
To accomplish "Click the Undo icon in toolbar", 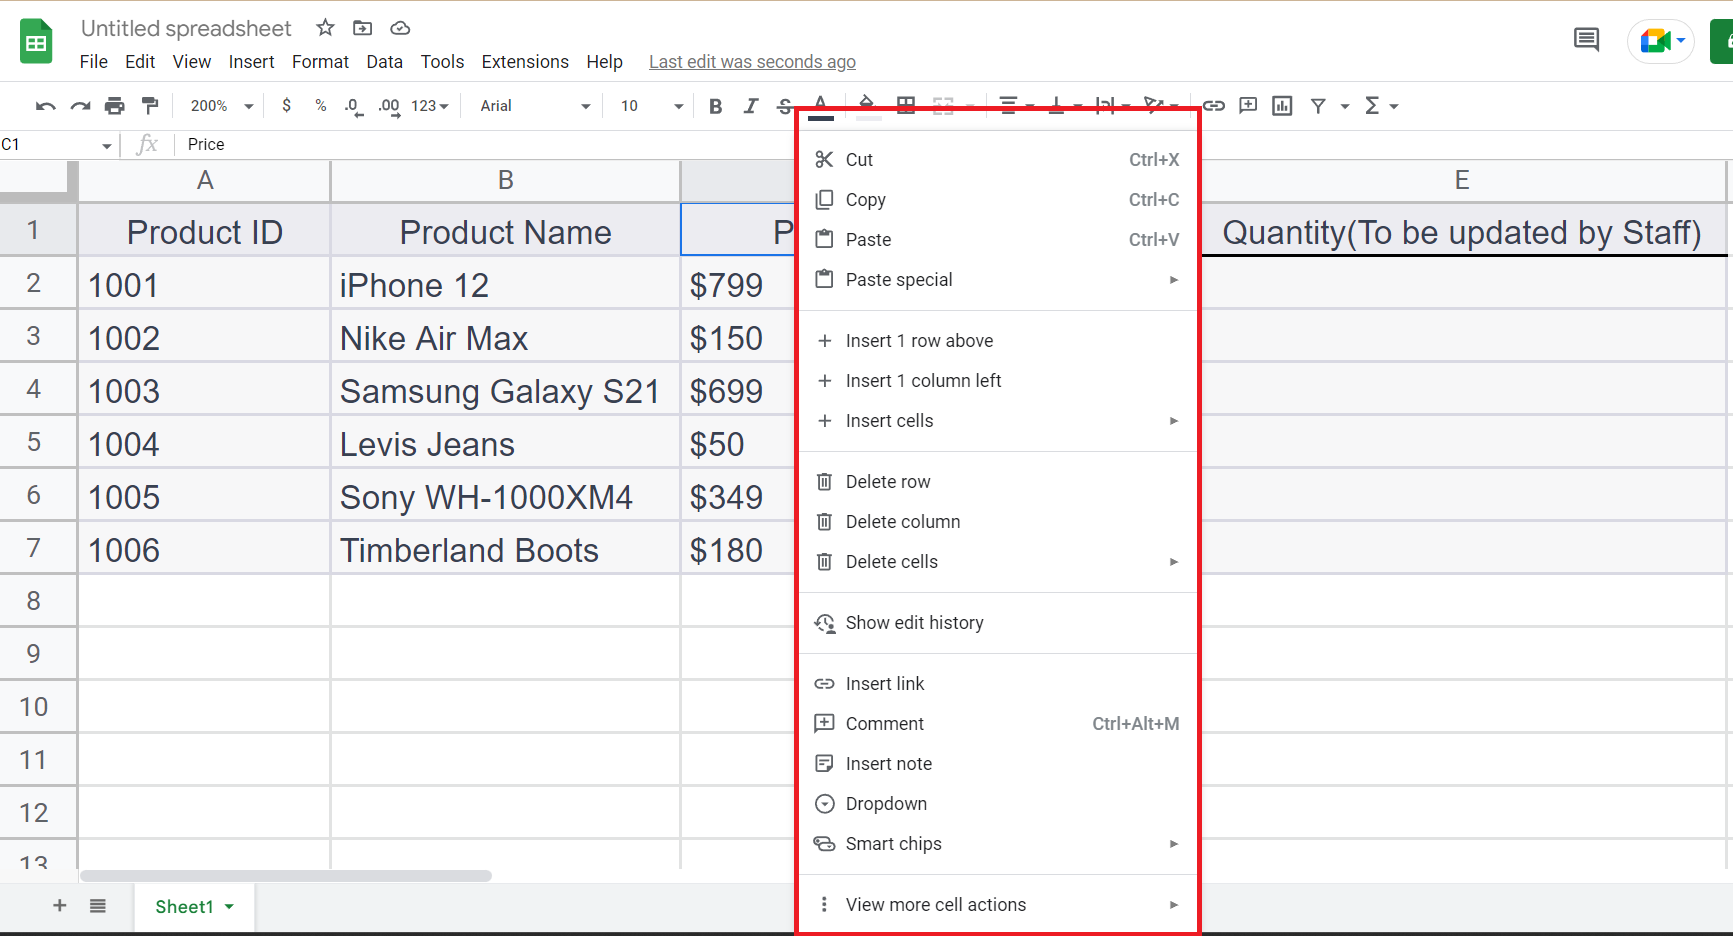I will click(x=45, y=106).
